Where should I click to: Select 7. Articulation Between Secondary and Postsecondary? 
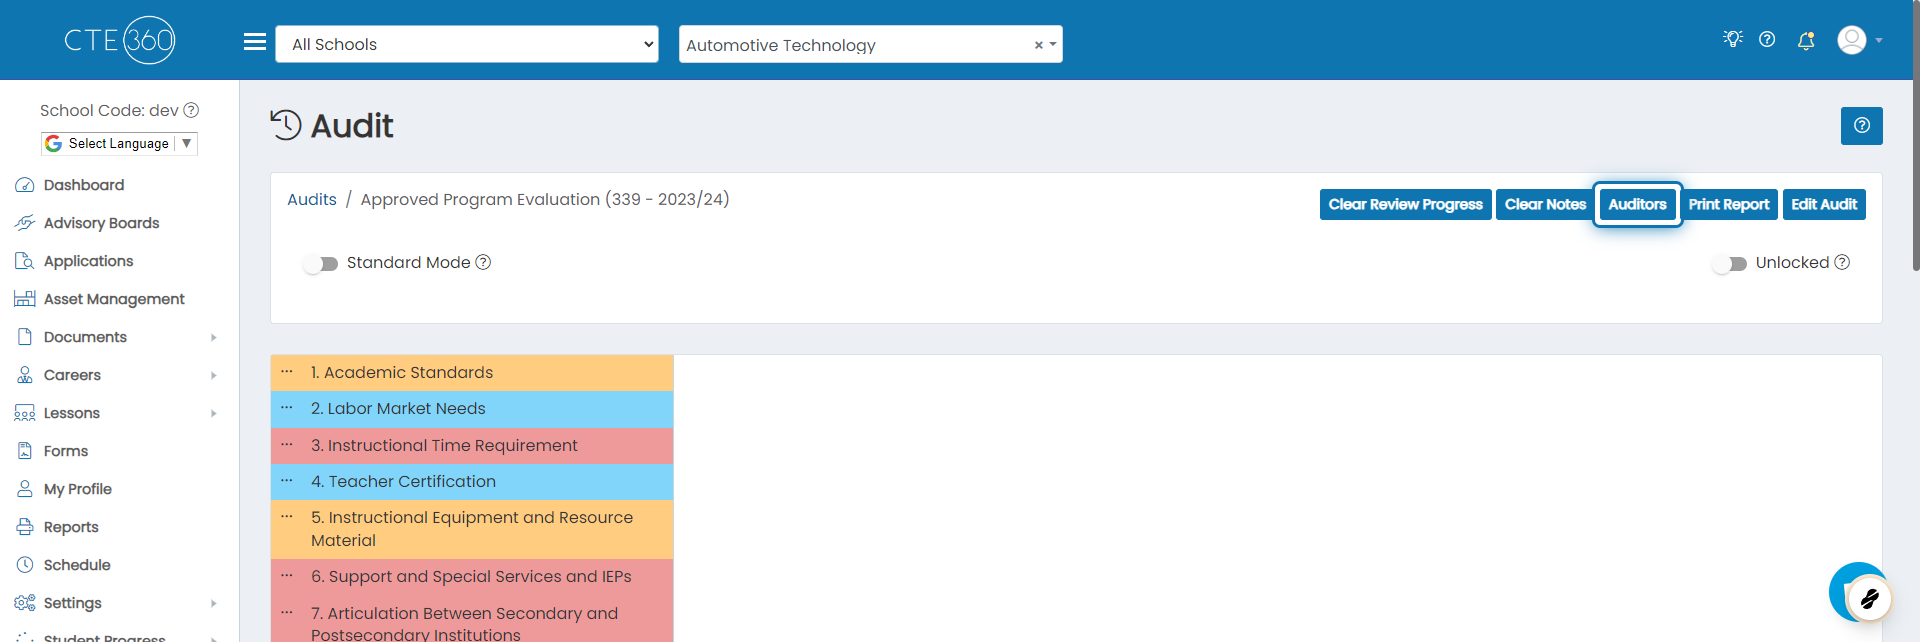tap(472, 620)
